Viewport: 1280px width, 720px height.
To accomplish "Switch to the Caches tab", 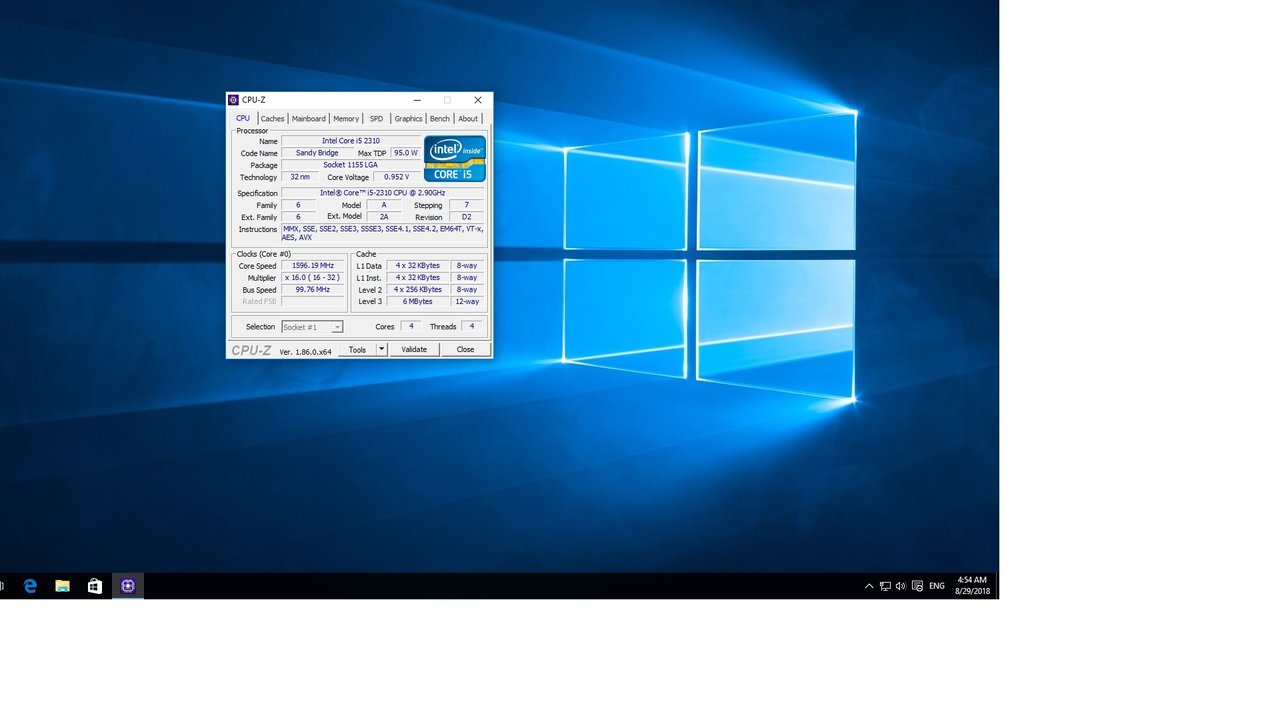I will [x=272, y=119].
